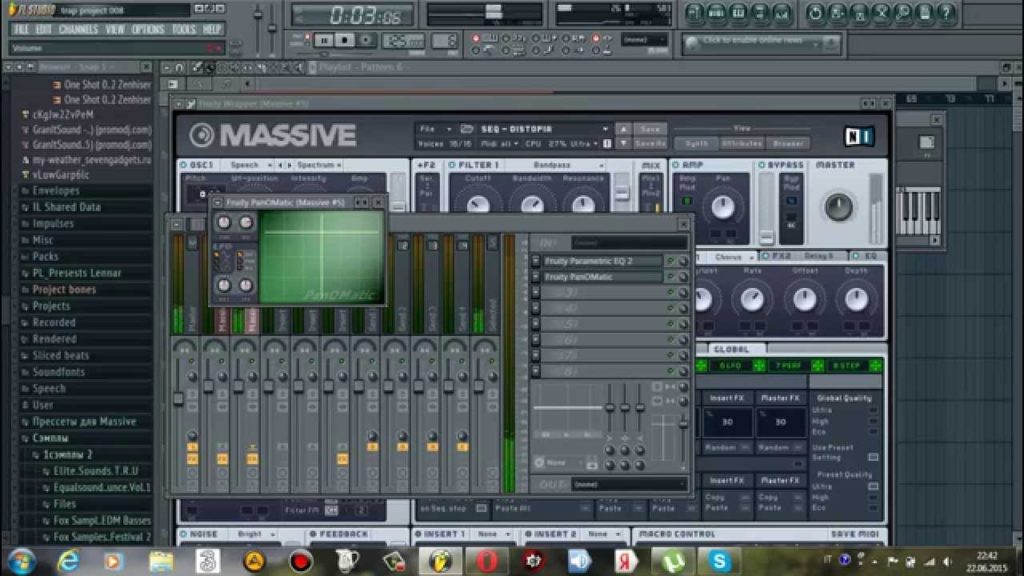Open the FILE menu
Viewport: 1024px width, 576px height.
tap(21, 29)
